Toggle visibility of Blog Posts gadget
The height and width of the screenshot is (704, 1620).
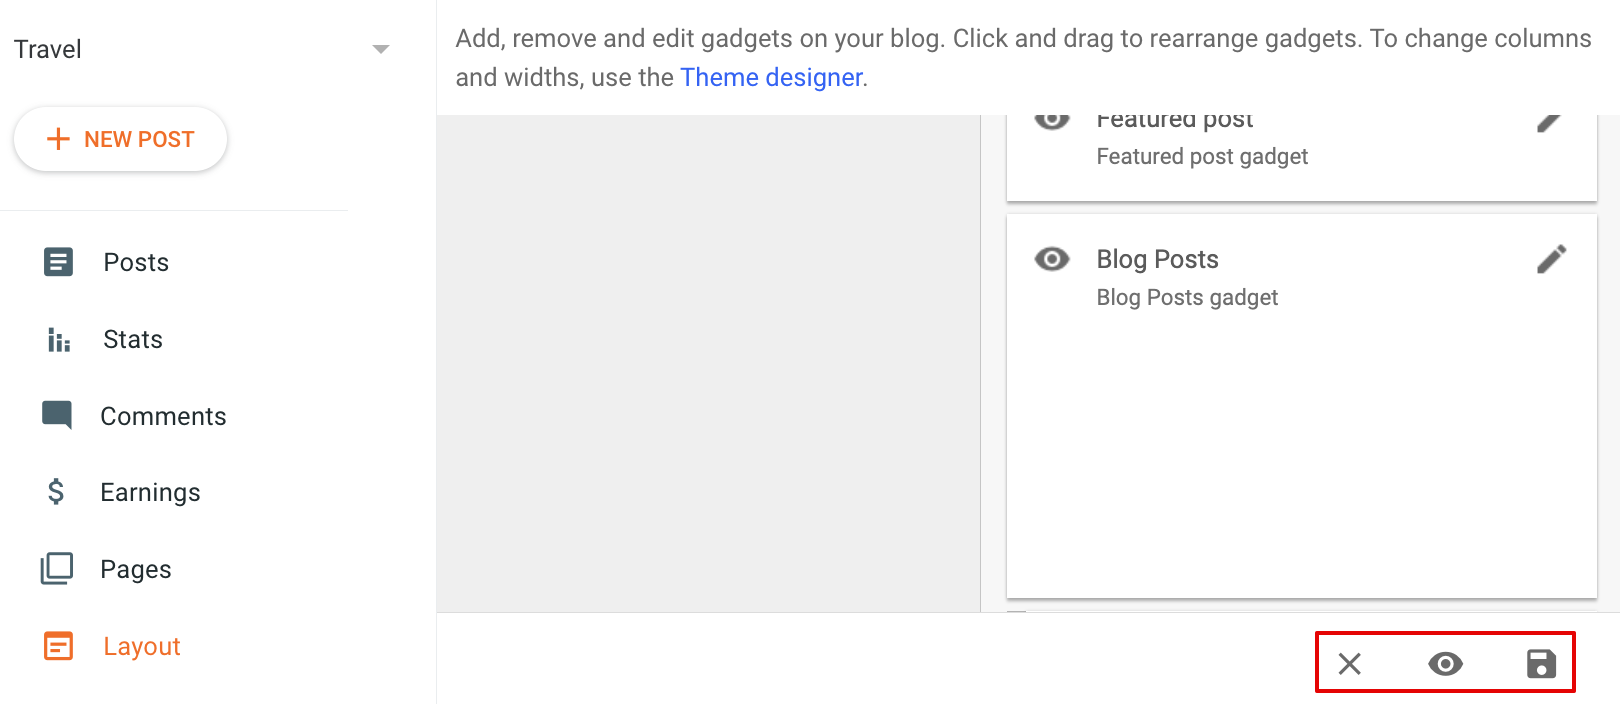click(x=1052, y=259)
